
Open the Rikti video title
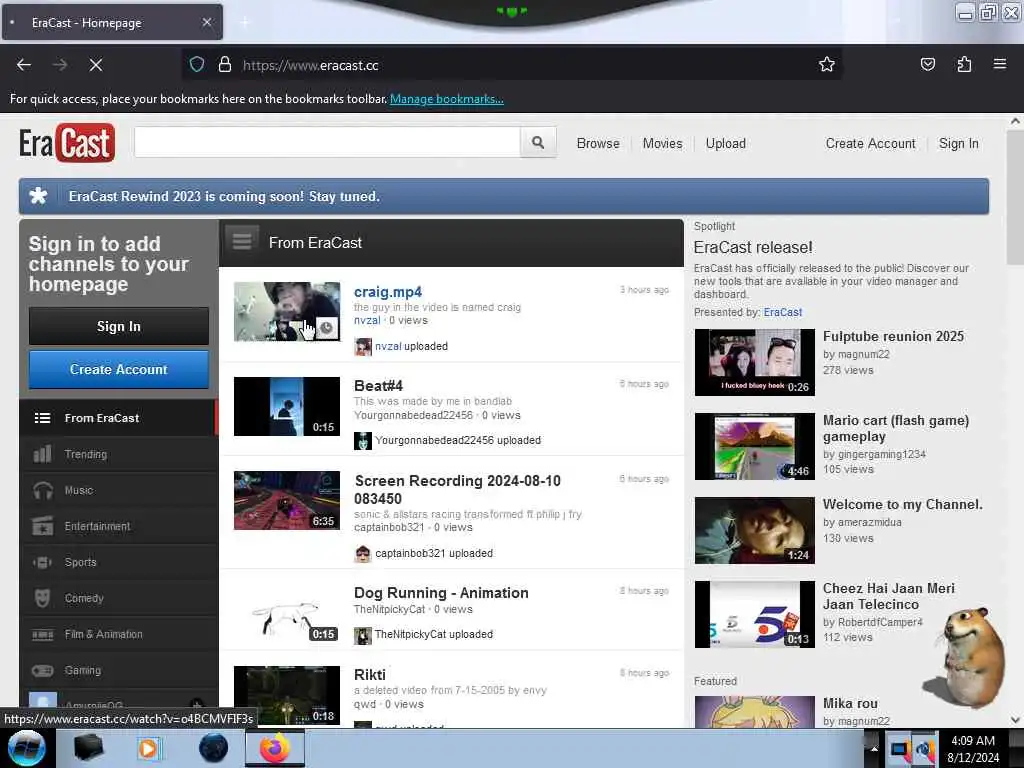click(x=370, y=674)
